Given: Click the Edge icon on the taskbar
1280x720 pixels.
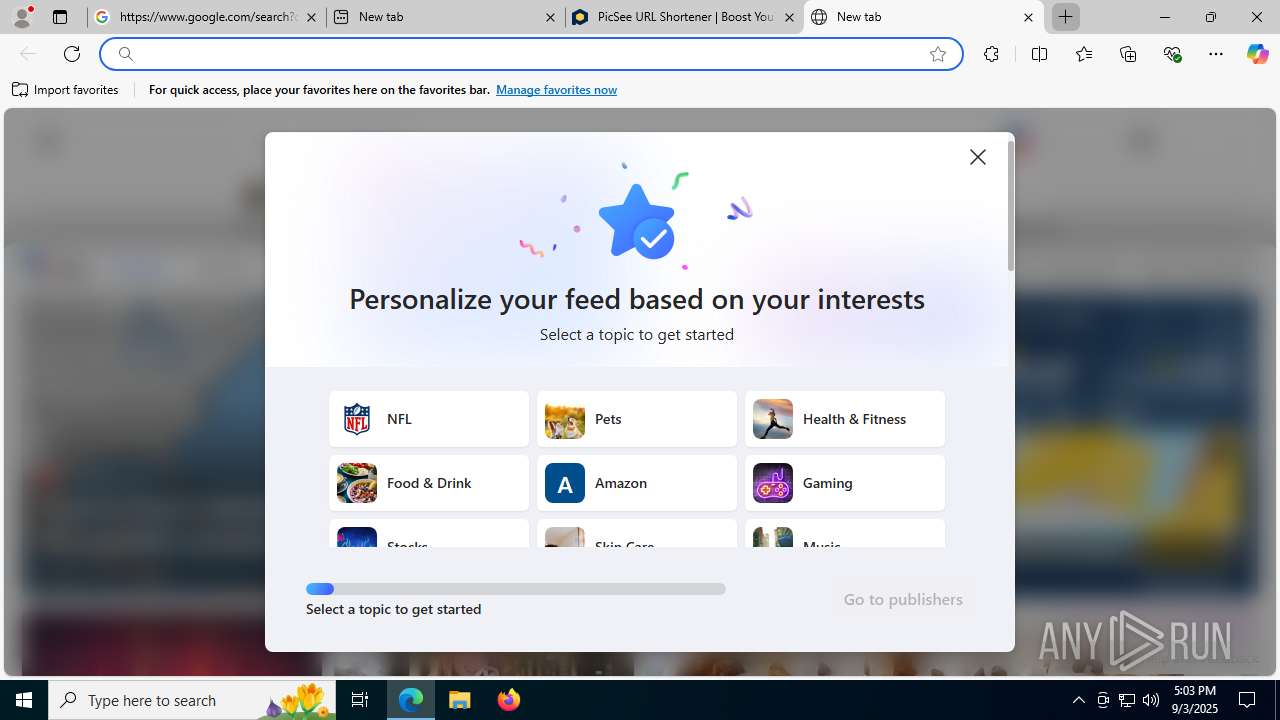Looking at the screenshot, I should point(411,700).
